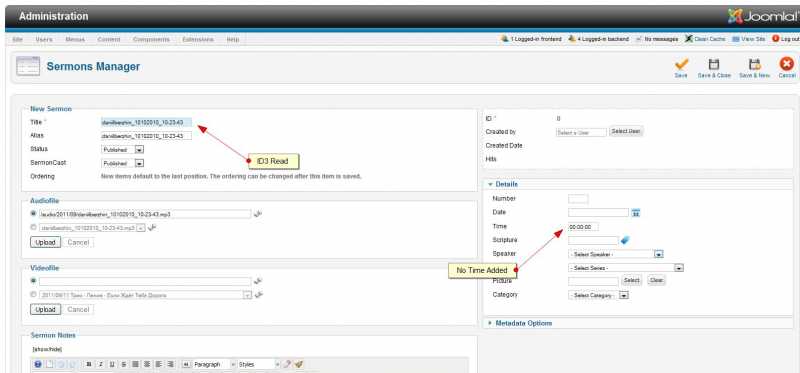Click the Save & New icon
800x373 pixels.
point(754,64)
